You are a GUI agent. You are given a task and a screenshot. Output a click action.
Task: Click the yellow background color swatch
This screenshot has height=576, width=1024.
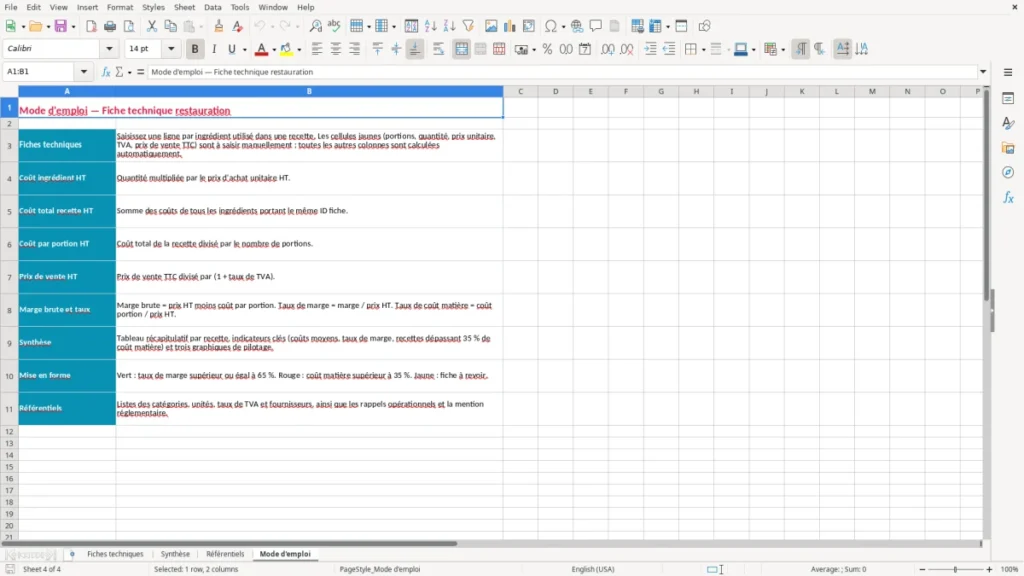pos(286,50)
